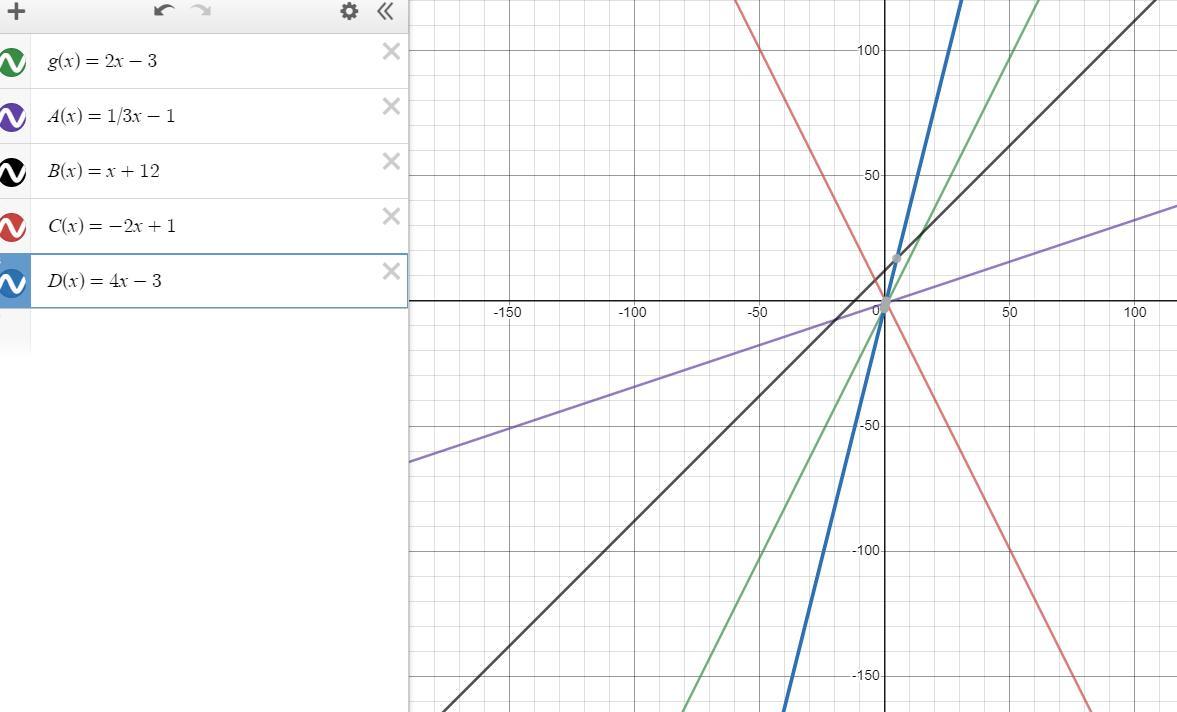Viewport: 1177px width, 712px height.
Task: Toggle visibility of D(x) = 4x − 3
Action: (x=13, y=282)
